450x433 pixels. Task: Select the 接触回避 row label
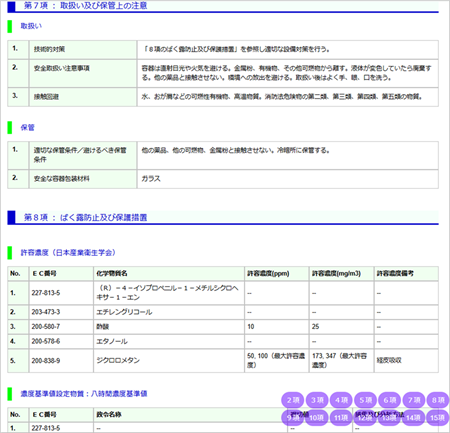click(x=46, y=97)
